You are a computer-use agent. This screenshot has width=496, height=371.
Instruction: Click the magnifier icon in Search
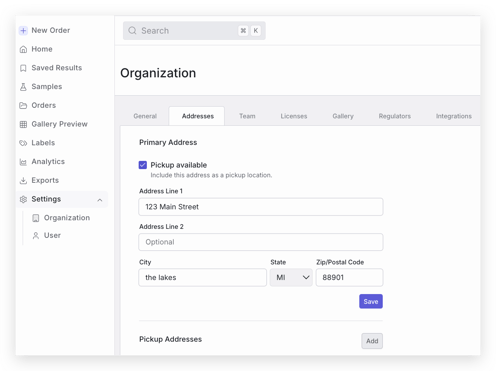(132, 31)
